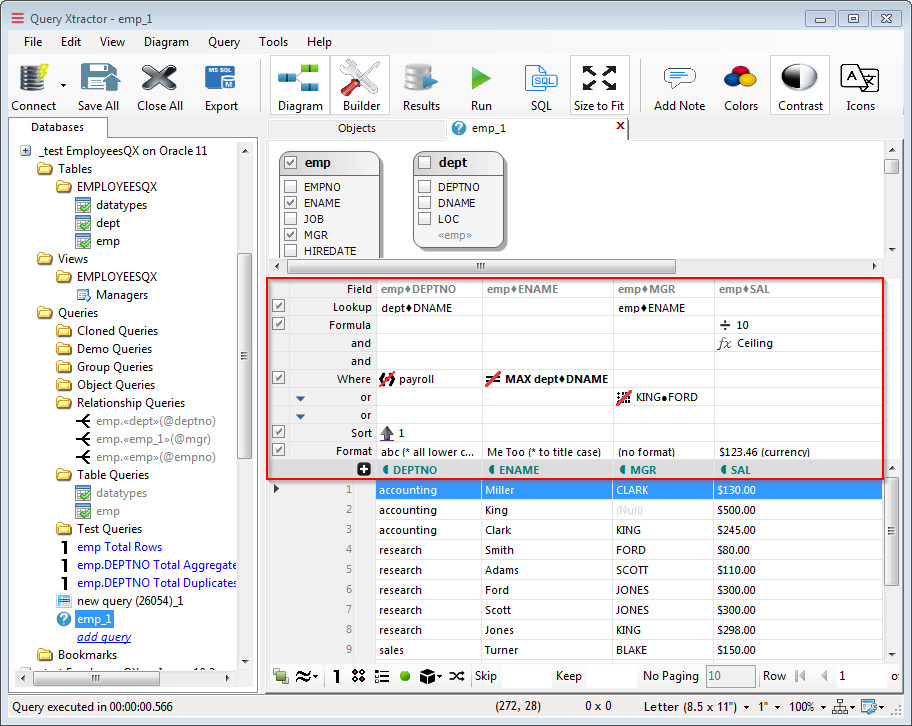Check the DNAME field checkbox

tap(425, 202)
